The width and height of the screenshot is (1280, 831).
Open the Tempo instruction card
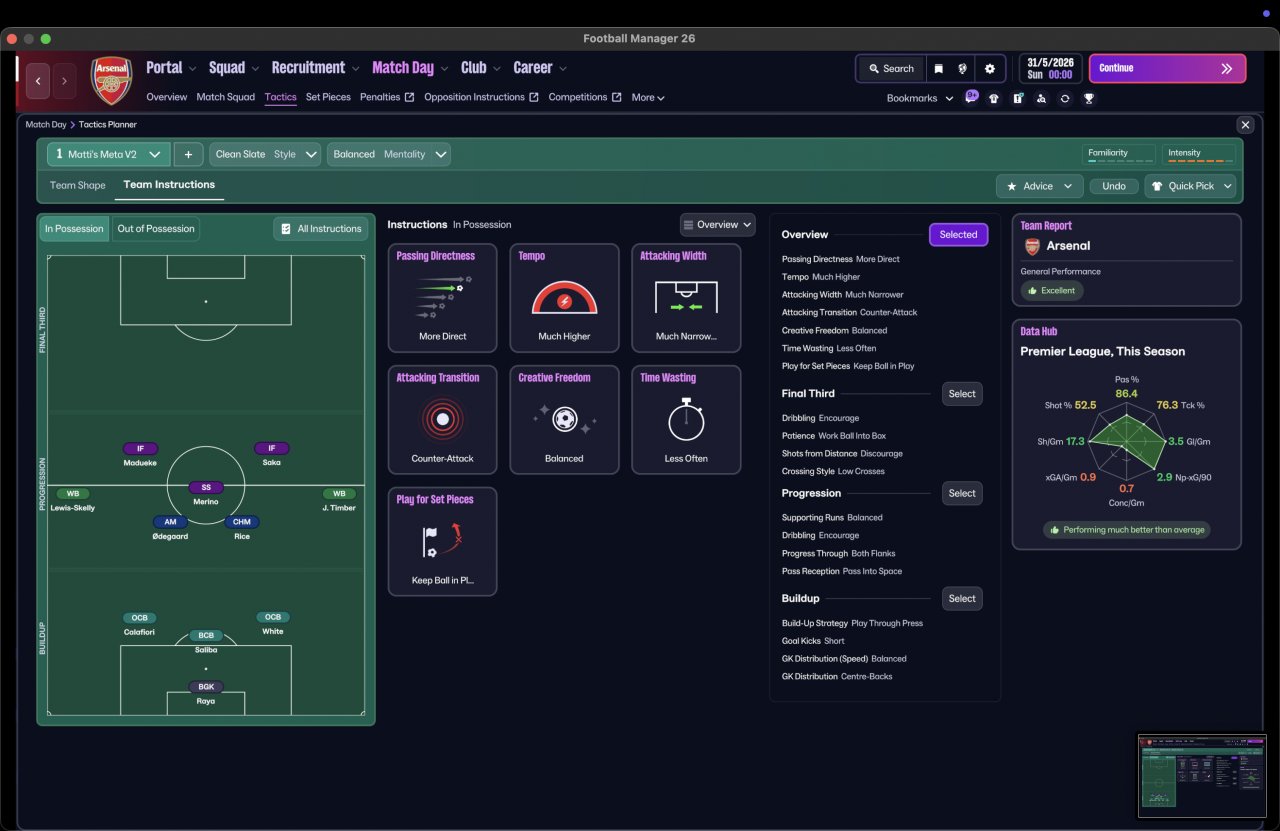tap(564, 298)
